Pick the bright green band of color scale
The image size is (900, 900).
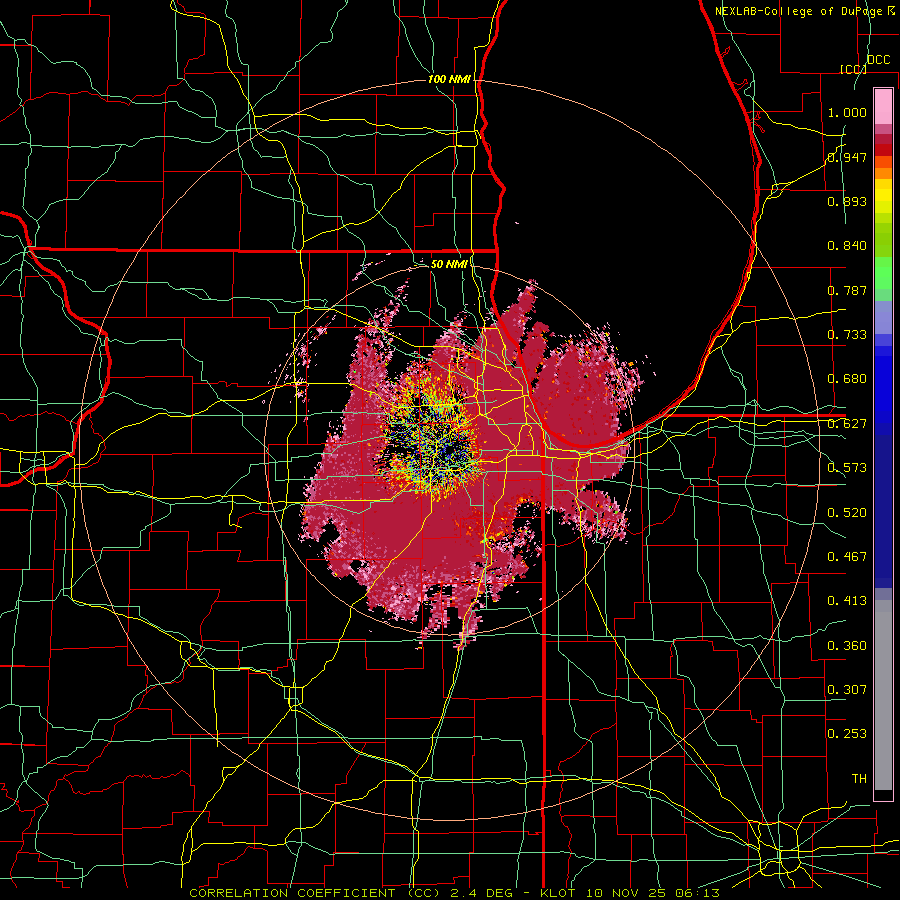[x=883, y=273]
